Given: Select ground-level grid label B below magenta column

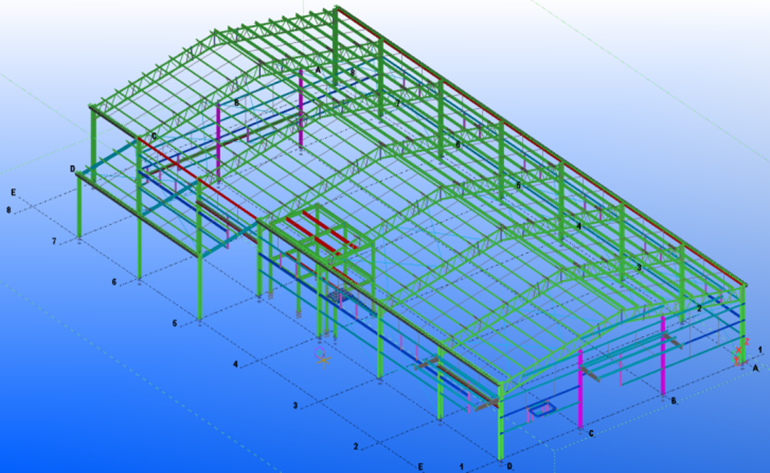Looking at the screenshot, I should pos(673,401).
